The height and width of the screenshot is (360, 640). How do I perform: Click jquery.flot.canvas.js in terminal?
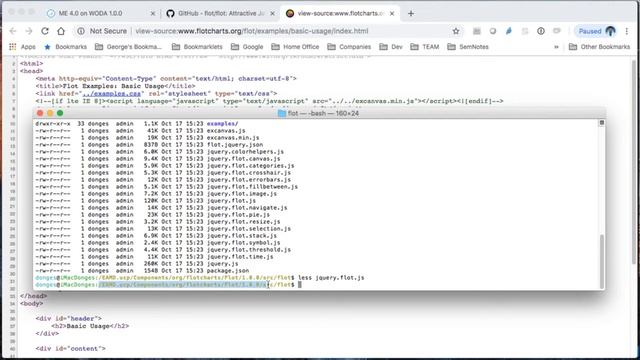[x=244, y=158]
